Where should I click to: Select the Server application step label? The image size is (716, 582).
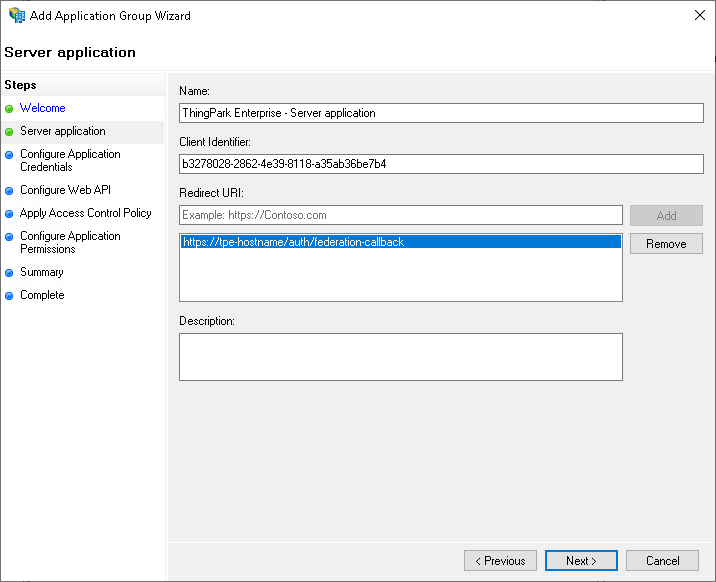(x=62, y=131)
